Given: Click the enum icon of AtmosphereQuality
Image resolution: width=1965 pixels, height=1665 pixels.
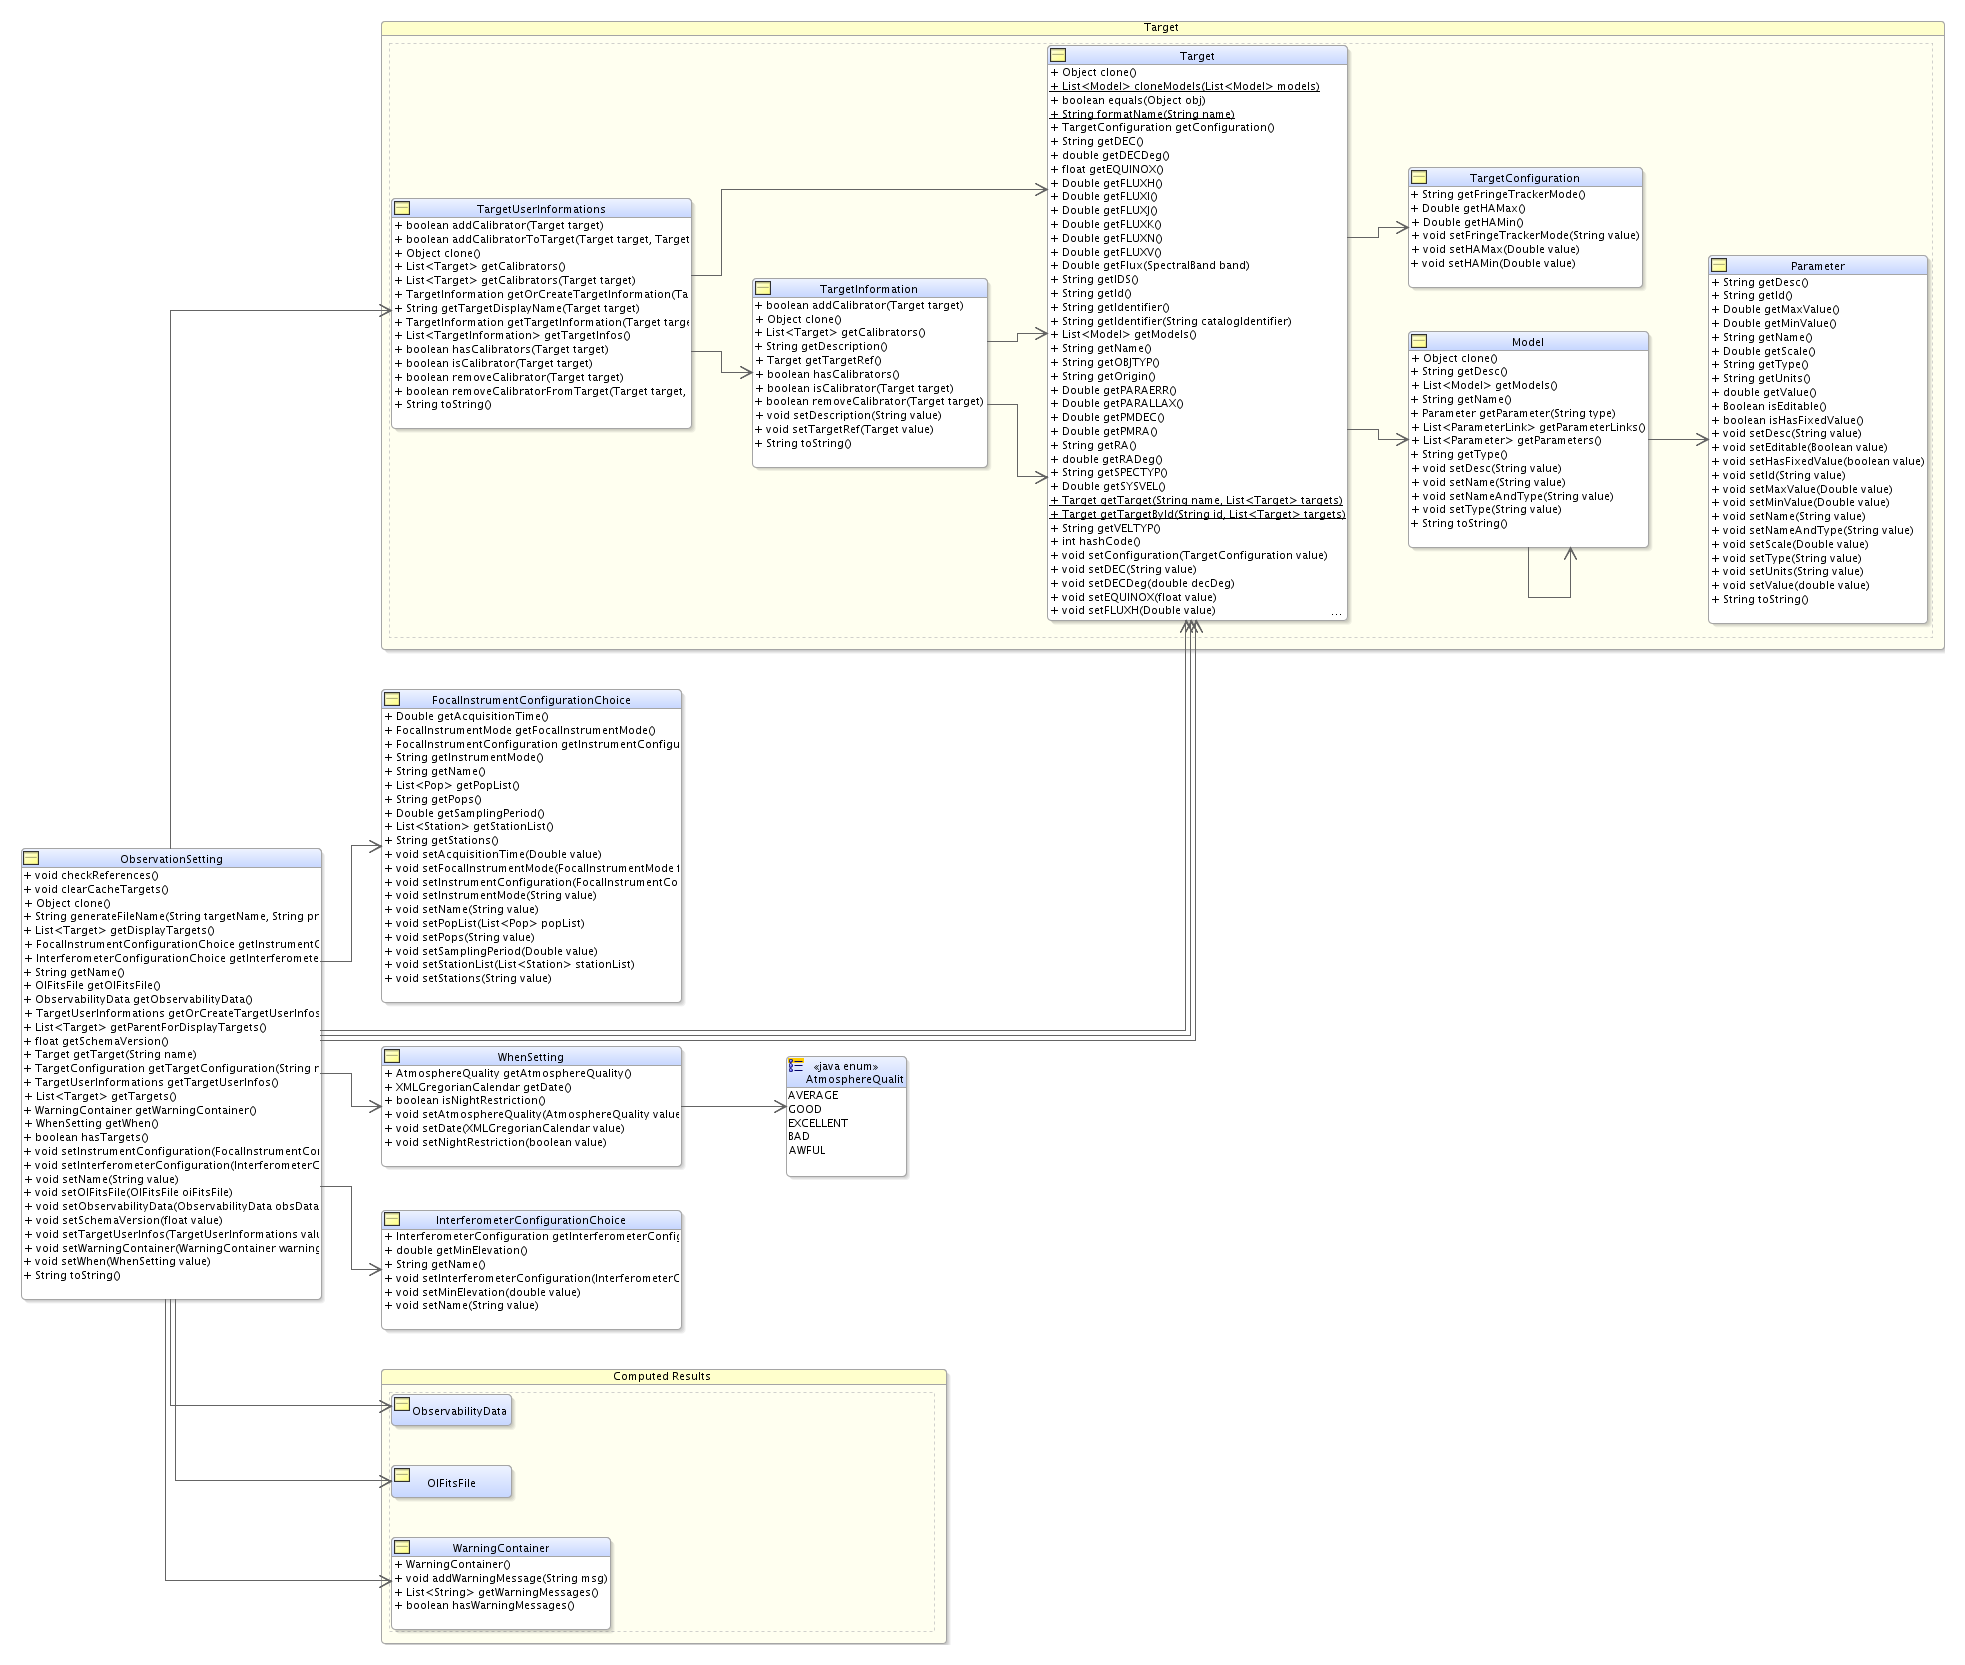Looking at the screenshot, I should coord(796,1066).
